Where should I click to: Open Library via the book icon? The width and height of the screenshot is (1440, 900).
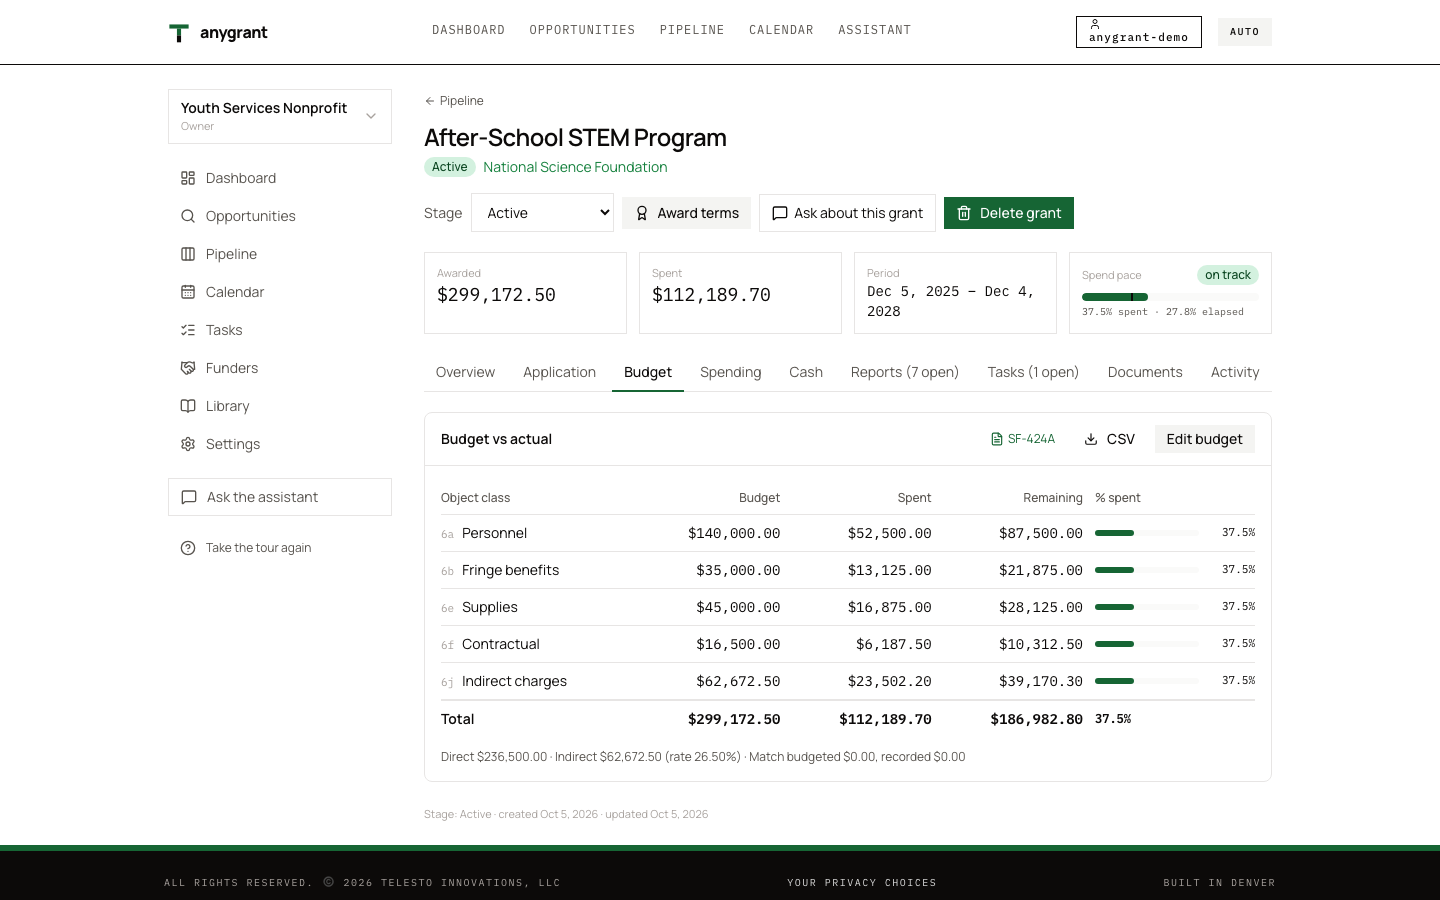pos(188,406)
